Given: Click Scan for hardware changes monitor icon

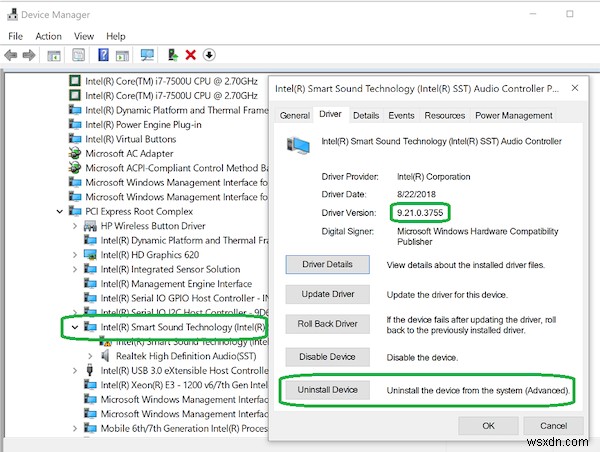Looking at the screenshot, I should point(147,55).
